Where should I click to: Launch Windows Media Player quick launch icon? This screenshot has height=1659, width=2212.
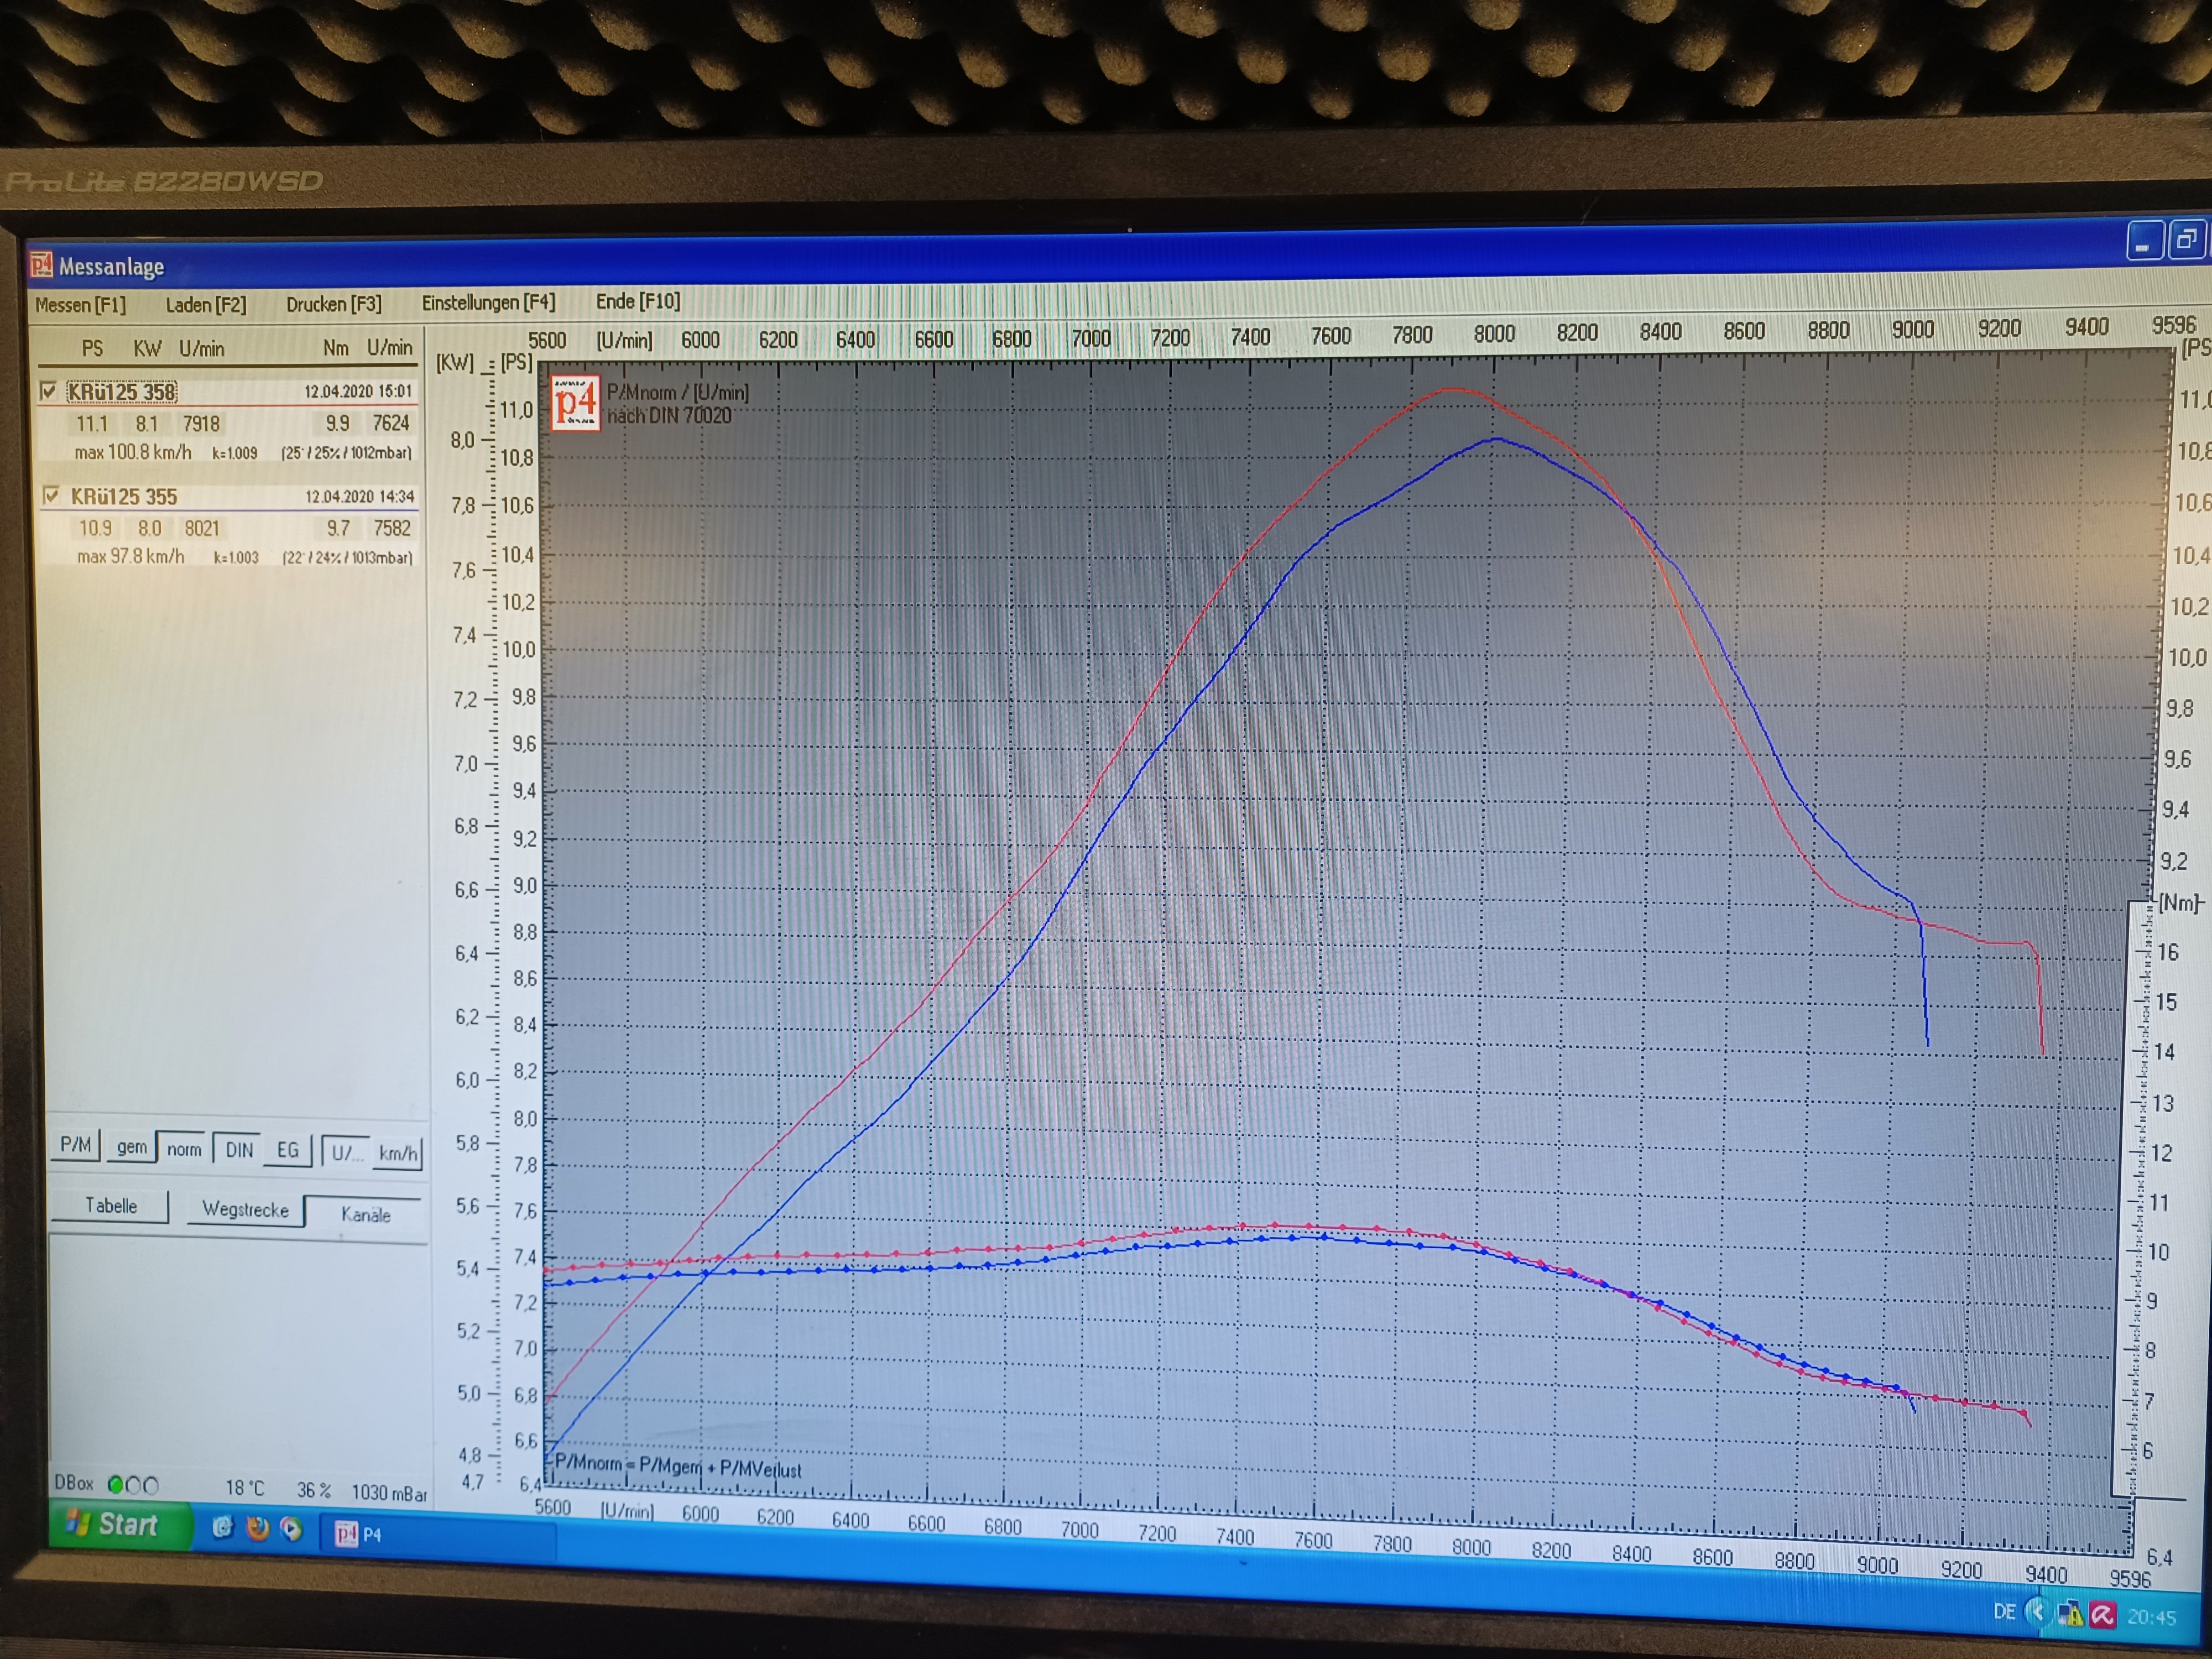click(x=291, y=1529)
